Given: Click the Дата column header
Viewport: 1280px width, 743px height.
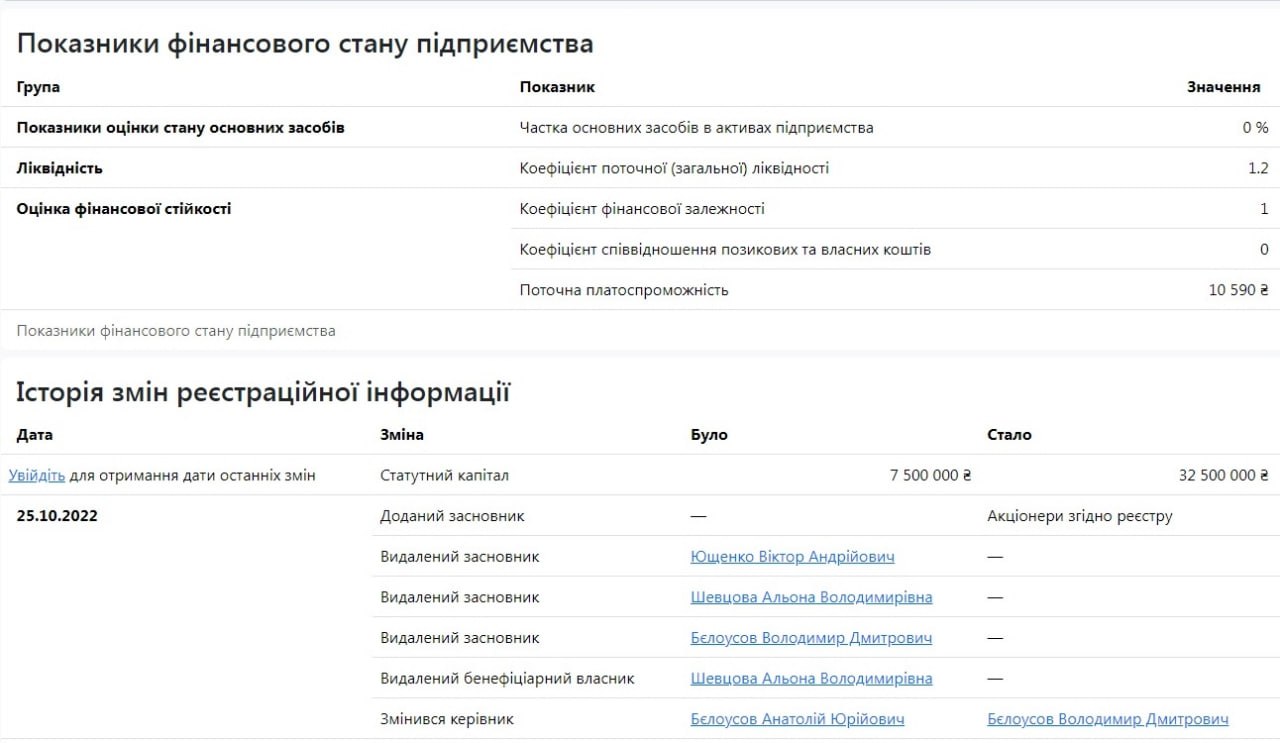Looking at the screenshot, I should [35, 435].
